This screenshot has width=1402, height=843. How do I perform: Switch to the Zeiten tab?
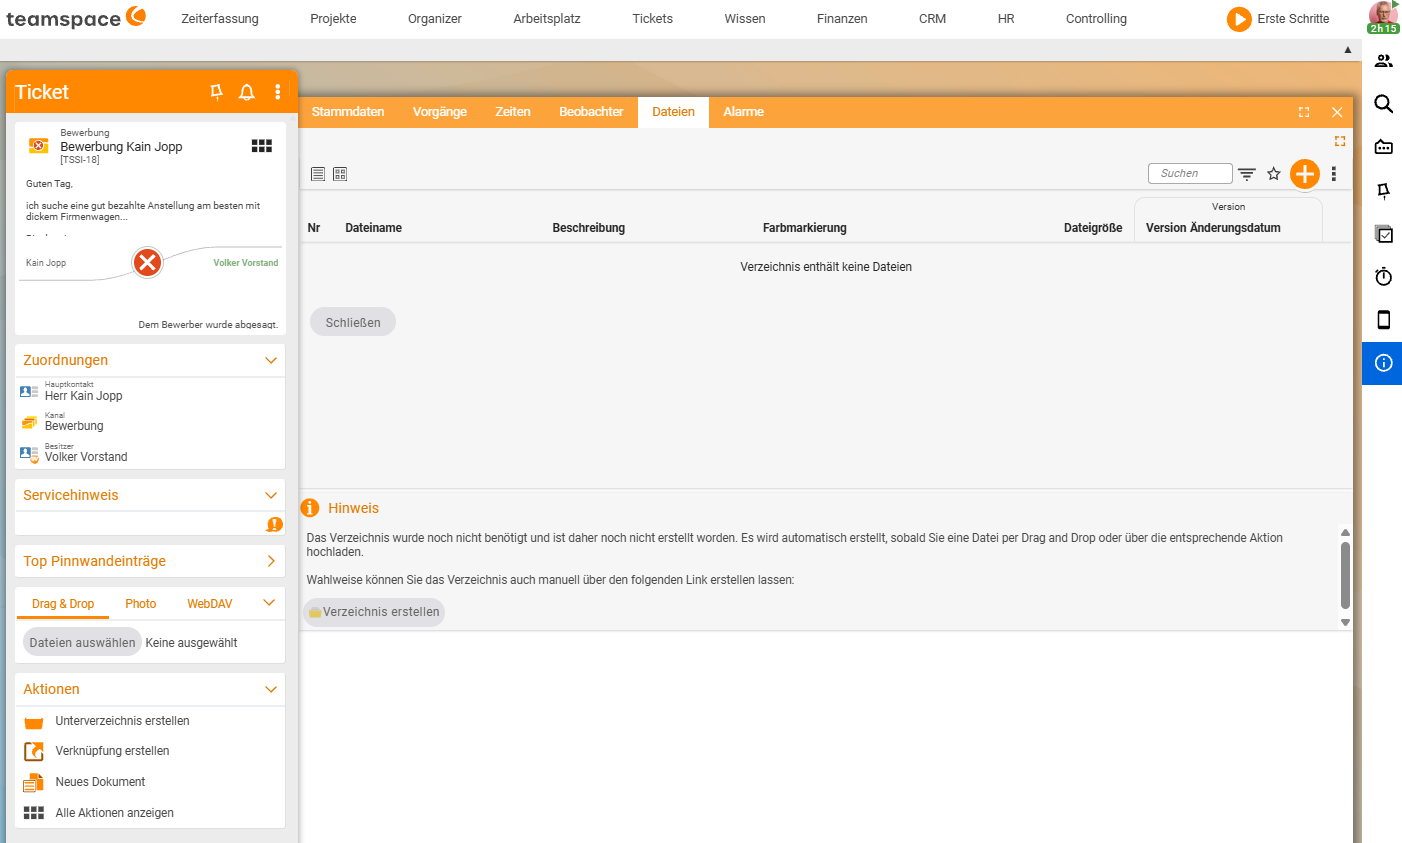513,112
